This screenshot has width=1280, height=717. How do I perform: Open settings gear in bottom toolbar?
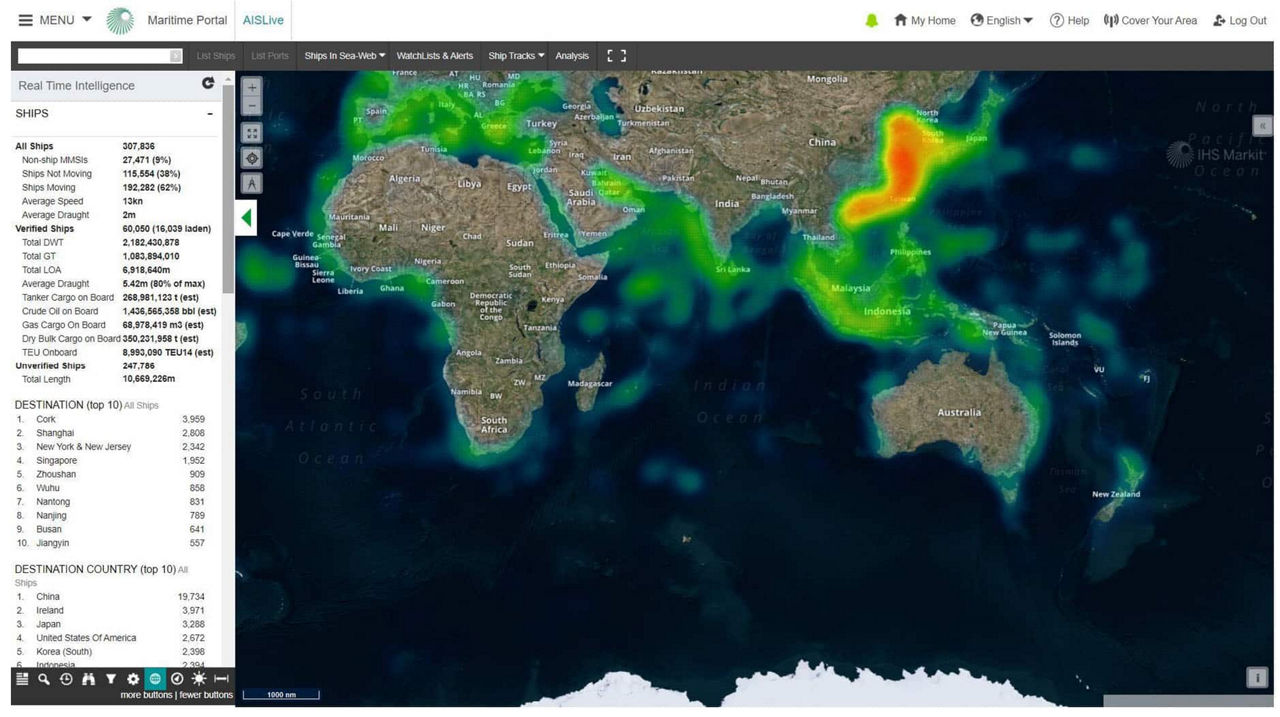coord(133,679)
